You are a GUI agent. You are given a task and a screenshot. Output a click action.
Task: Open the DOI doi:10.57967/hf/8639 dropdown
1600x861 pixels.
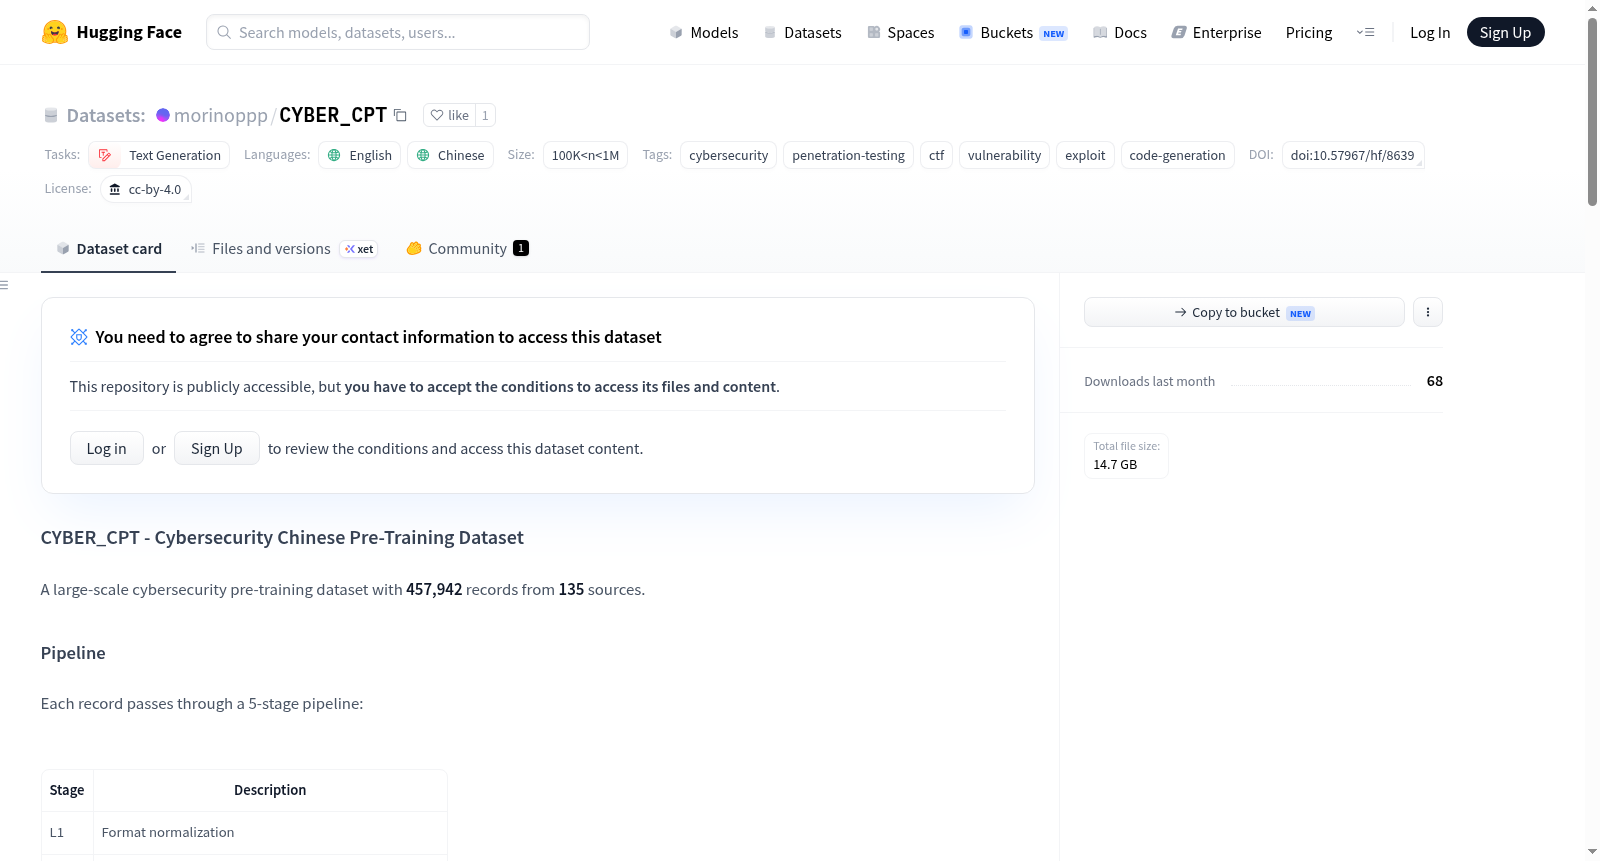point(1353,155)
